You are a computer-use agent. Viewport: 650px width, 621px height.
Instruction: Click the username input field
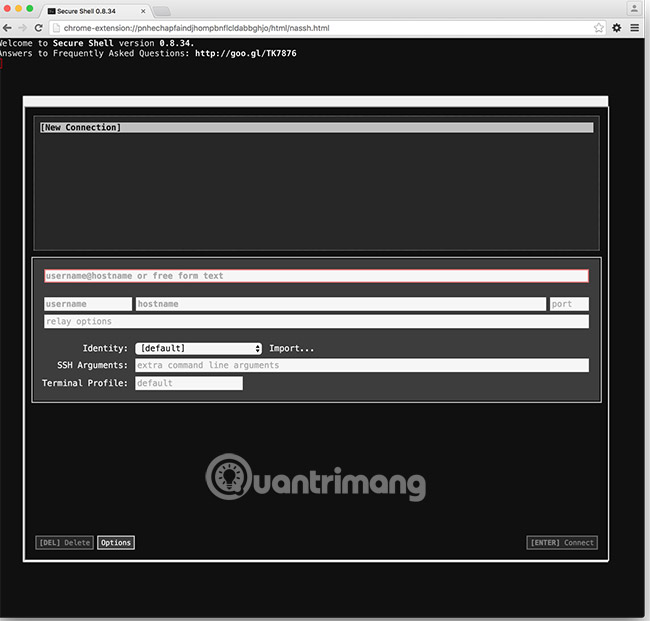[88, 304]
